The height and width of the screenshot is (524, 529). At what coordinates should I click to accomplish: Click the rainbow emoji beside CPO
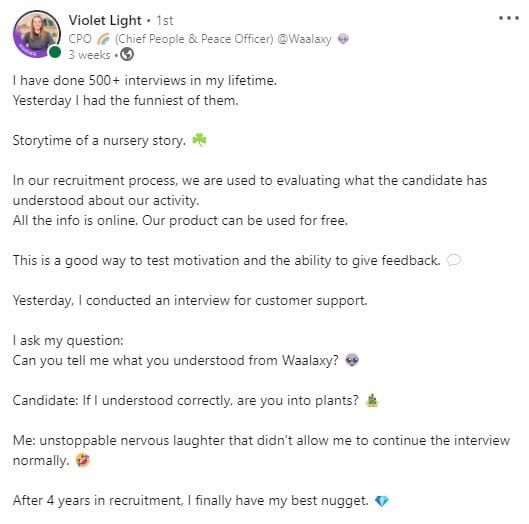[103, 39]
